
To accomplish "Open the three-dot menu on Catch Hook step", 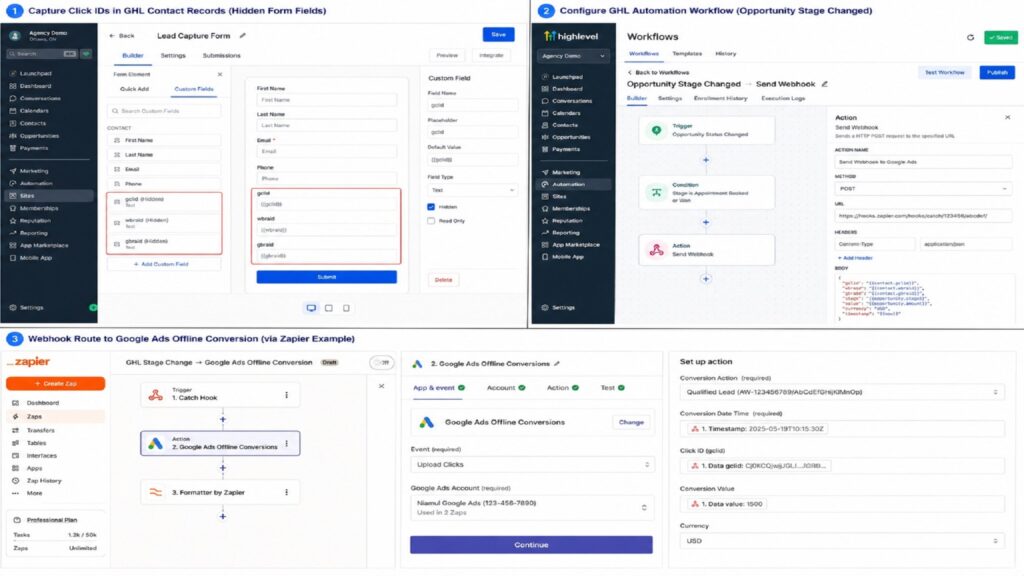I will pos(286,394).
